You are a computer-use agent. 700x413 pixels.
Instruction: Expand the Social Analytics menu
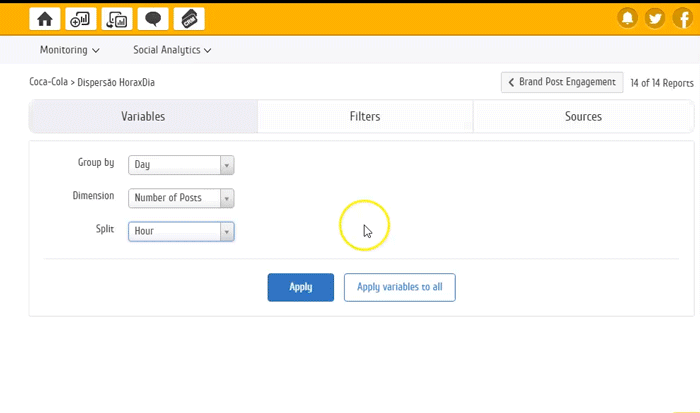[171, 50]
